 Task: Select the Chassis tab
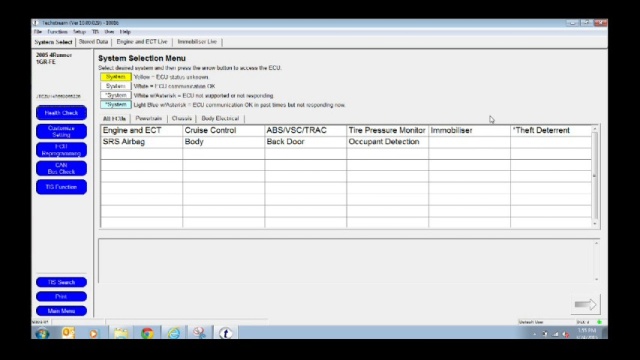(182, 118)
